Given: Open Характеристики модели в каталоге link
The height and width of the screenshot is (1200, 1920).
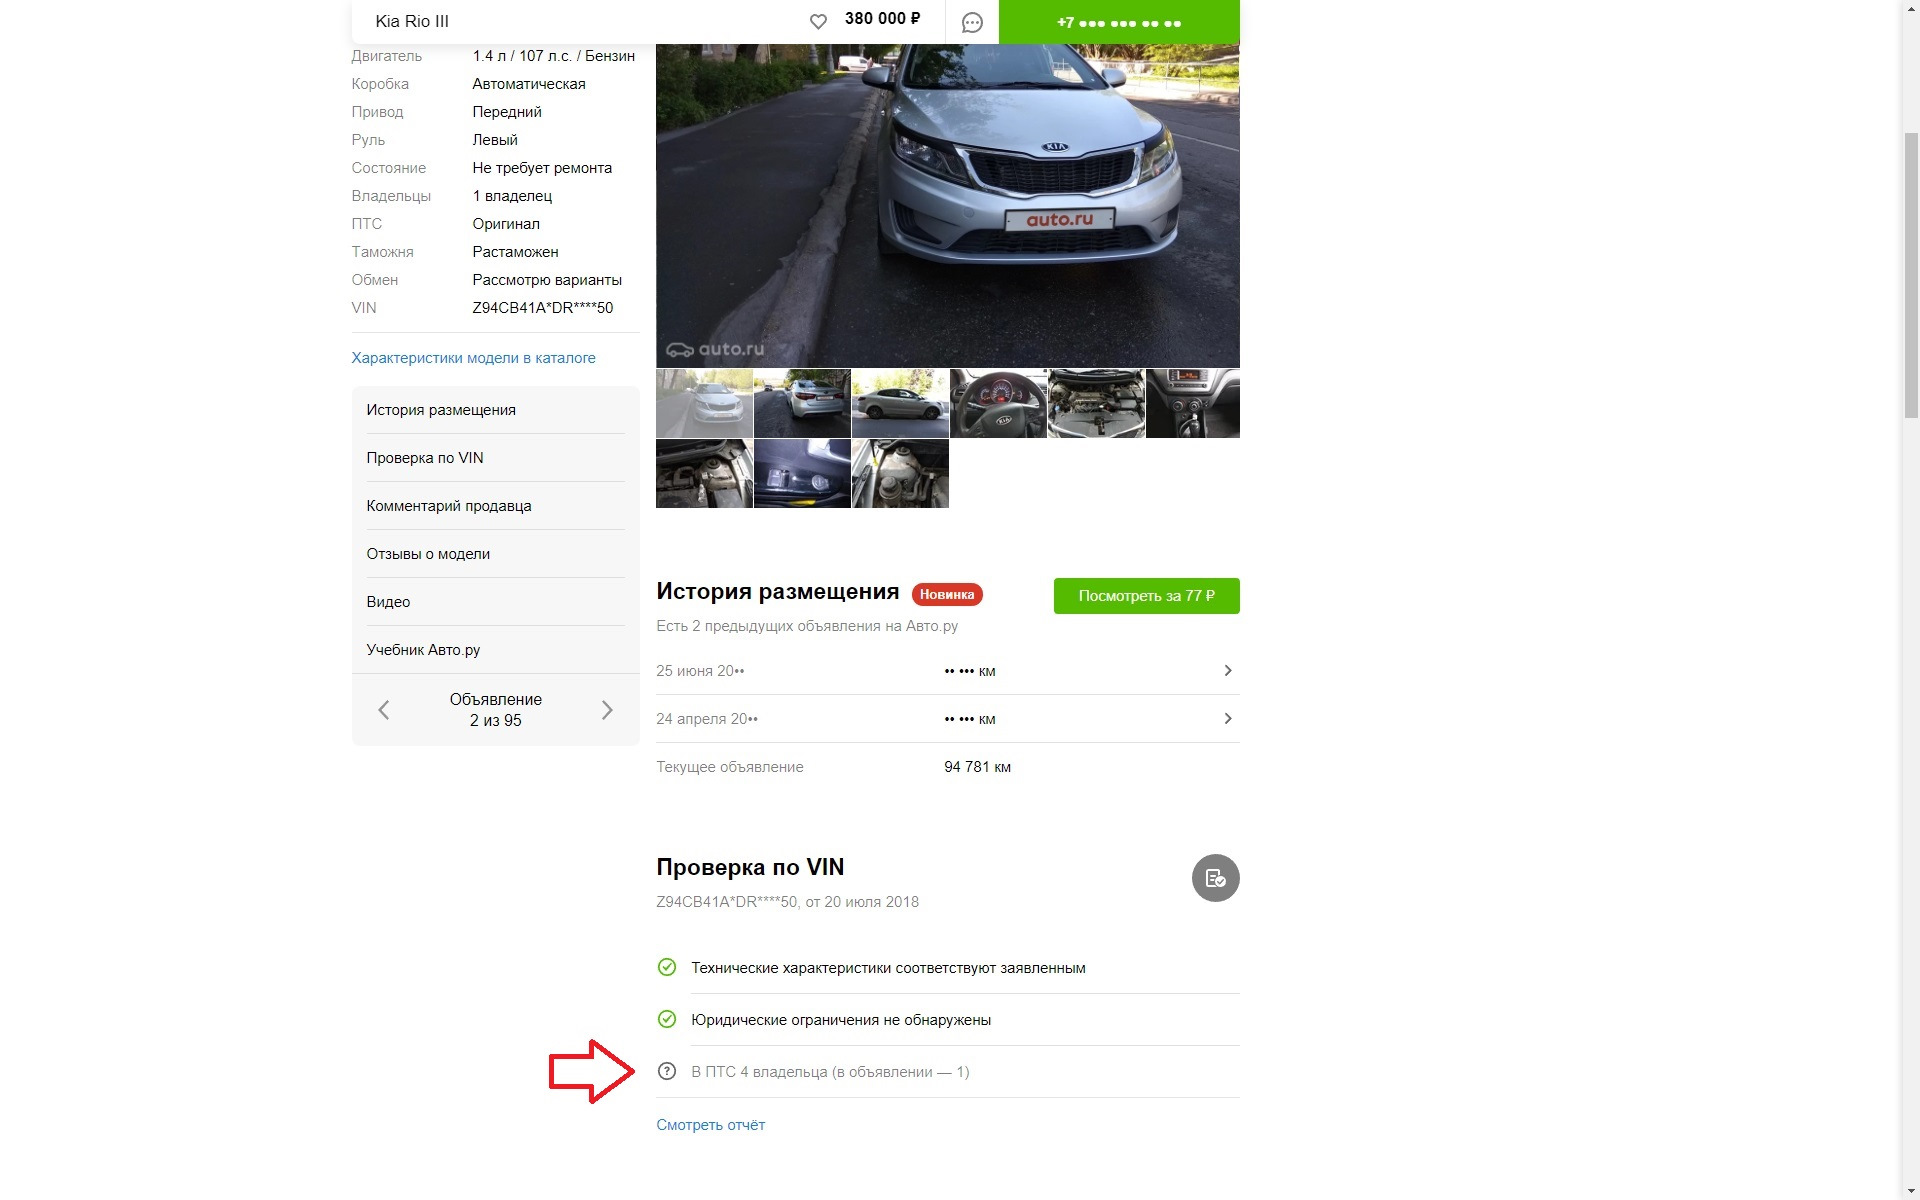Looking at the screenshot, I should tap(473, 358).
